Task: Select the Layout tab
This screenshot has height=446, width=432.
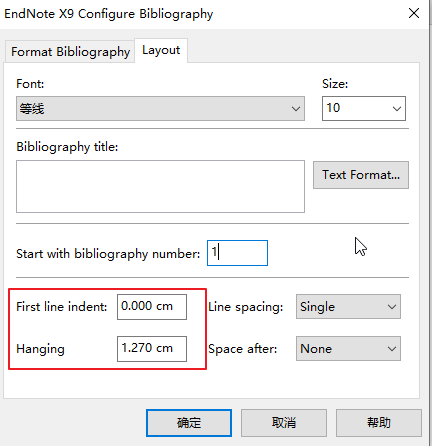Action: coord(161,50)
